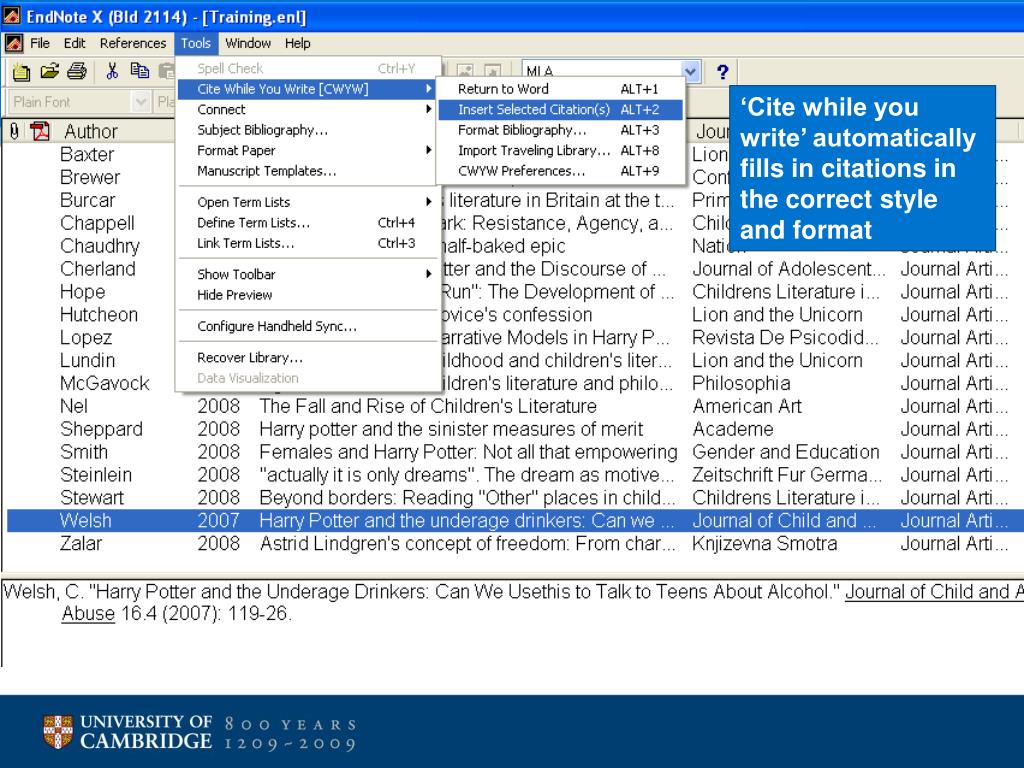Screen dimensions: 1024x768
Task: Click the Cut scissors icon
Action: [x=112, y=71]
